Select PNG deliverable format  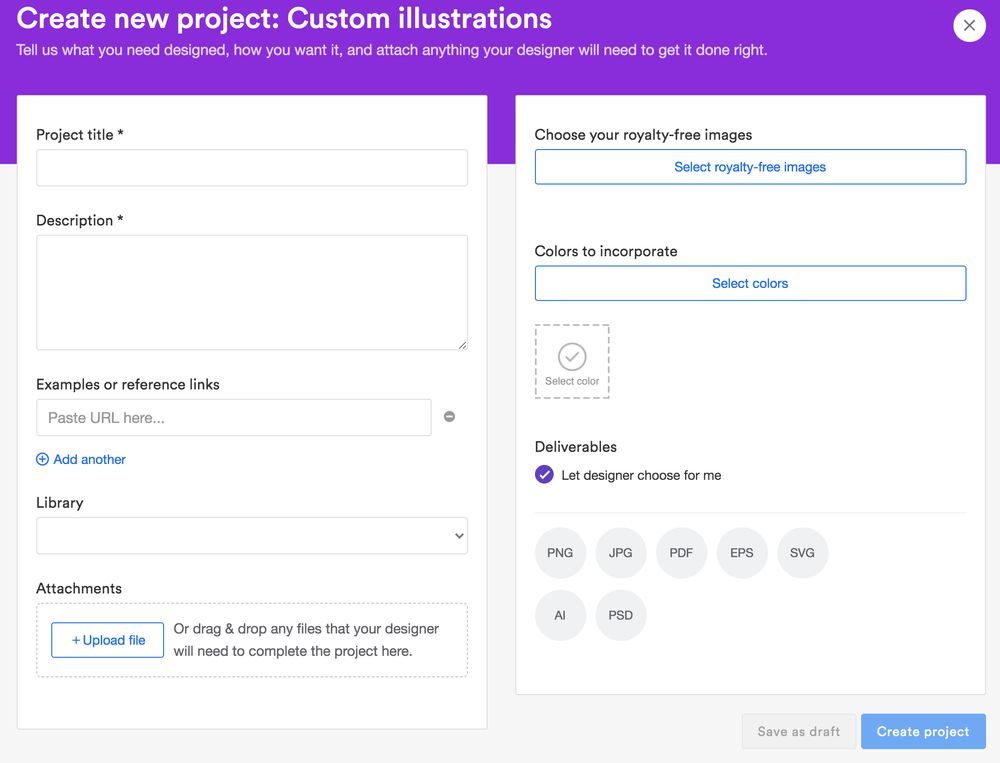click(560, 553)
